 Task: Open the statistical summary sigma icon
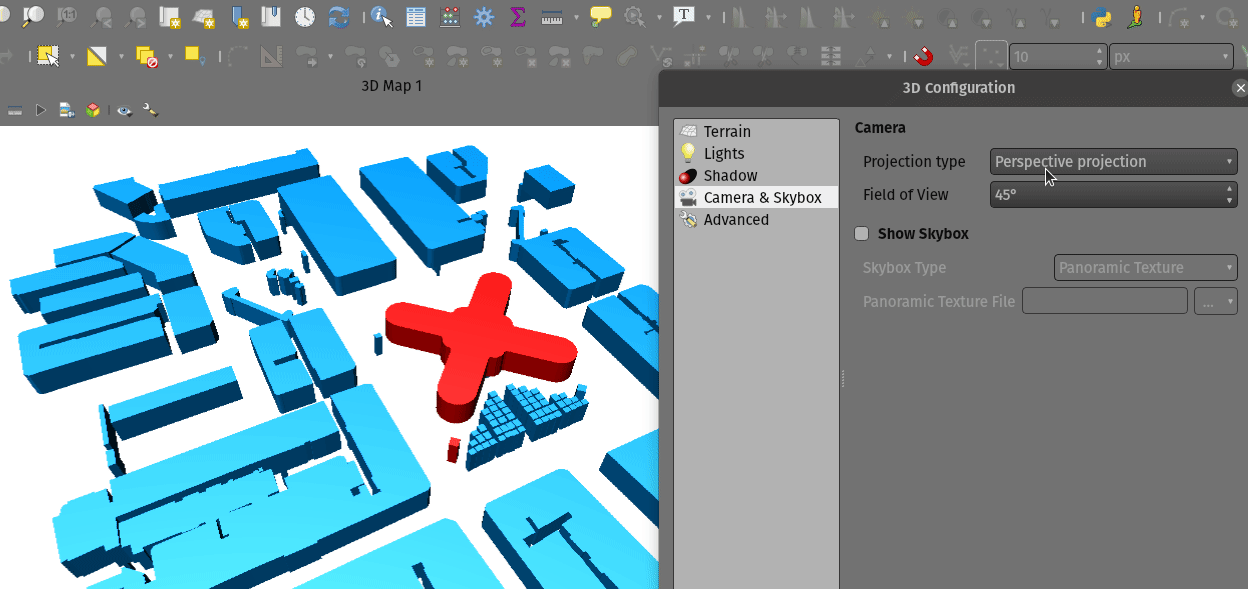point(517,17)
